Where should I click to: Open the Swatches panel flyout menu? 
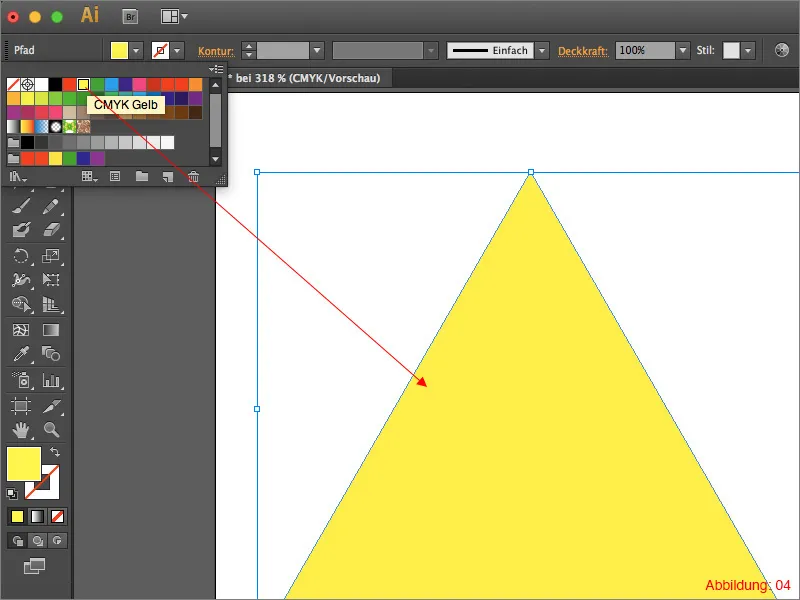point(216,69)
